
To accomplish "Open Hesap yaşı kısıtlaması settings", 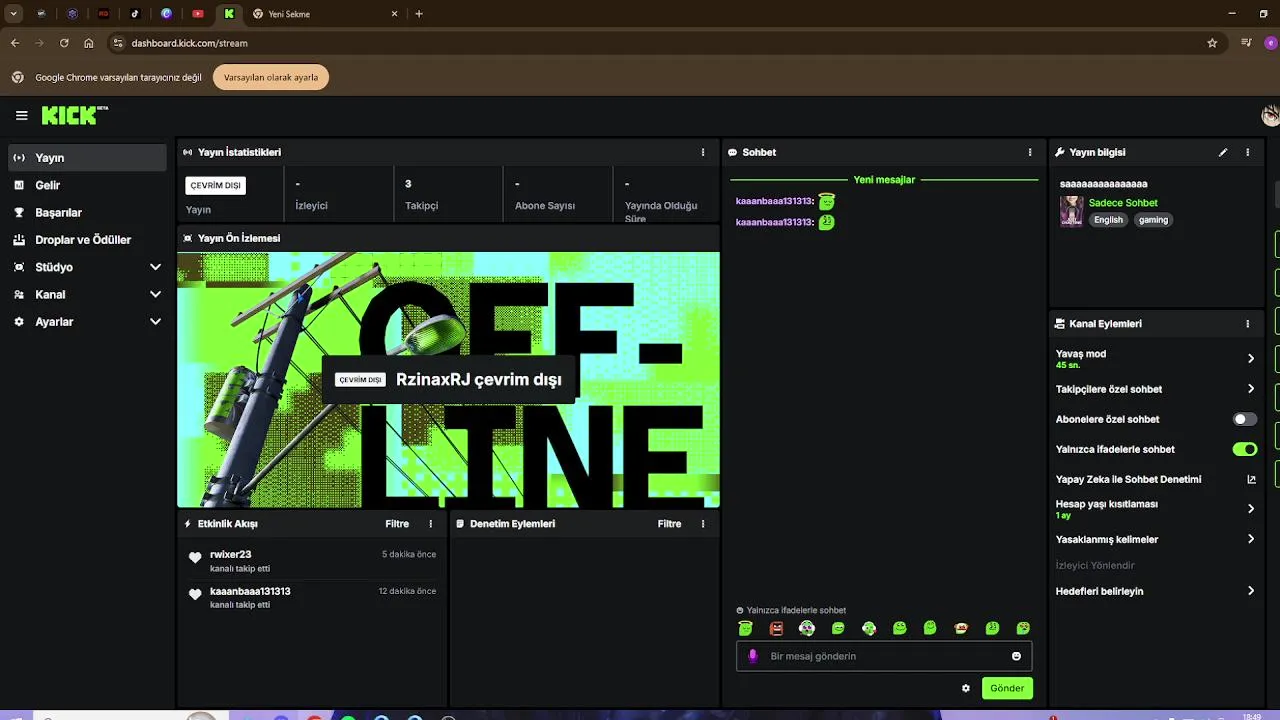I will coord(1156,509).
